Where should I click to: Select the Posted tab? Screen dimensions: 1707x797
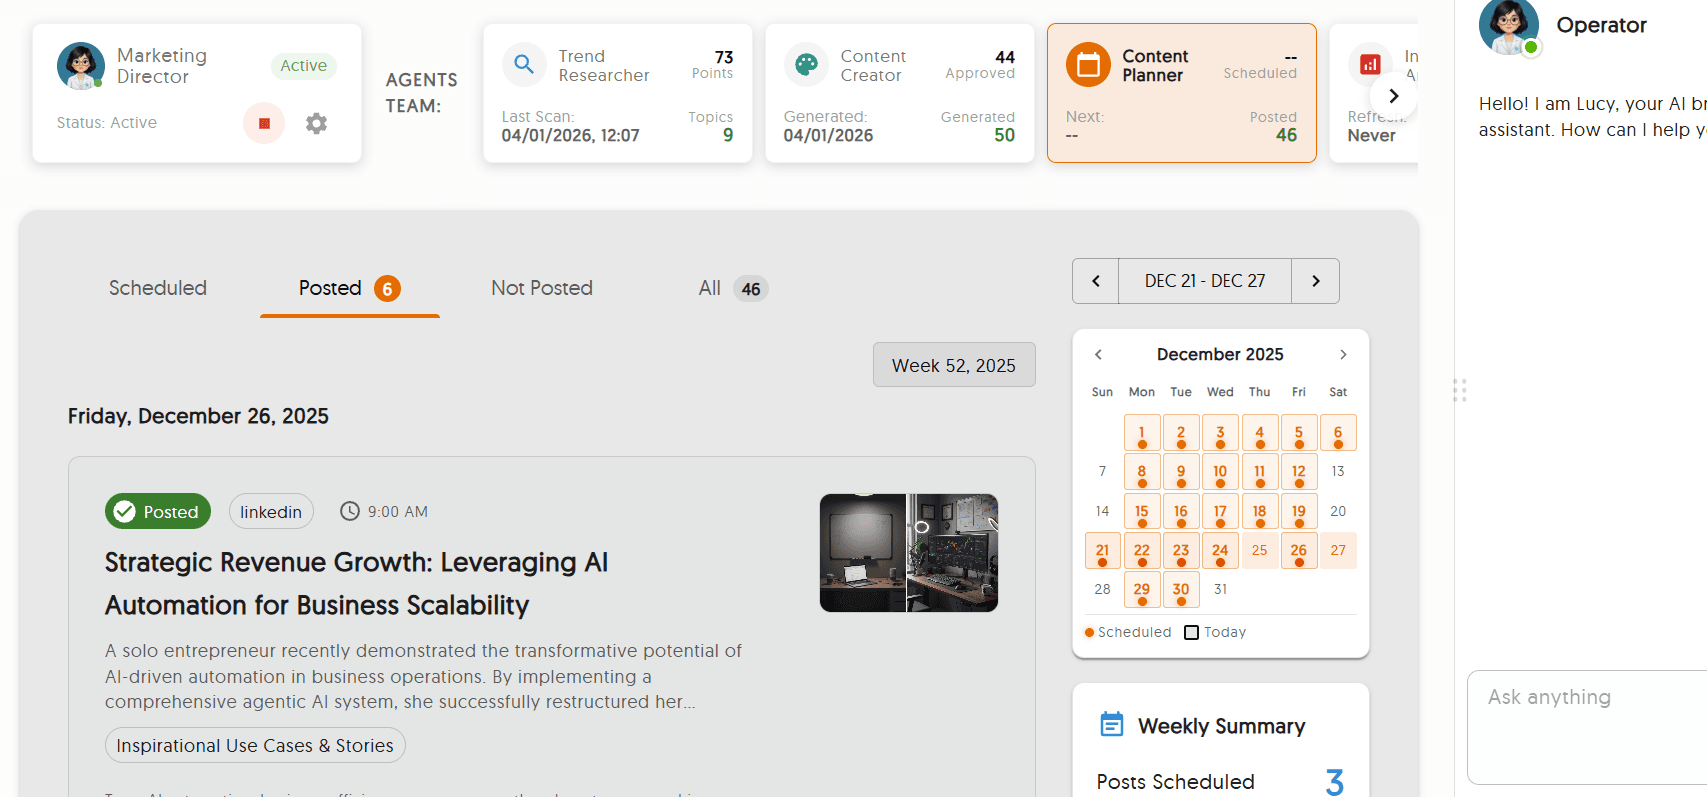point(349,288)
